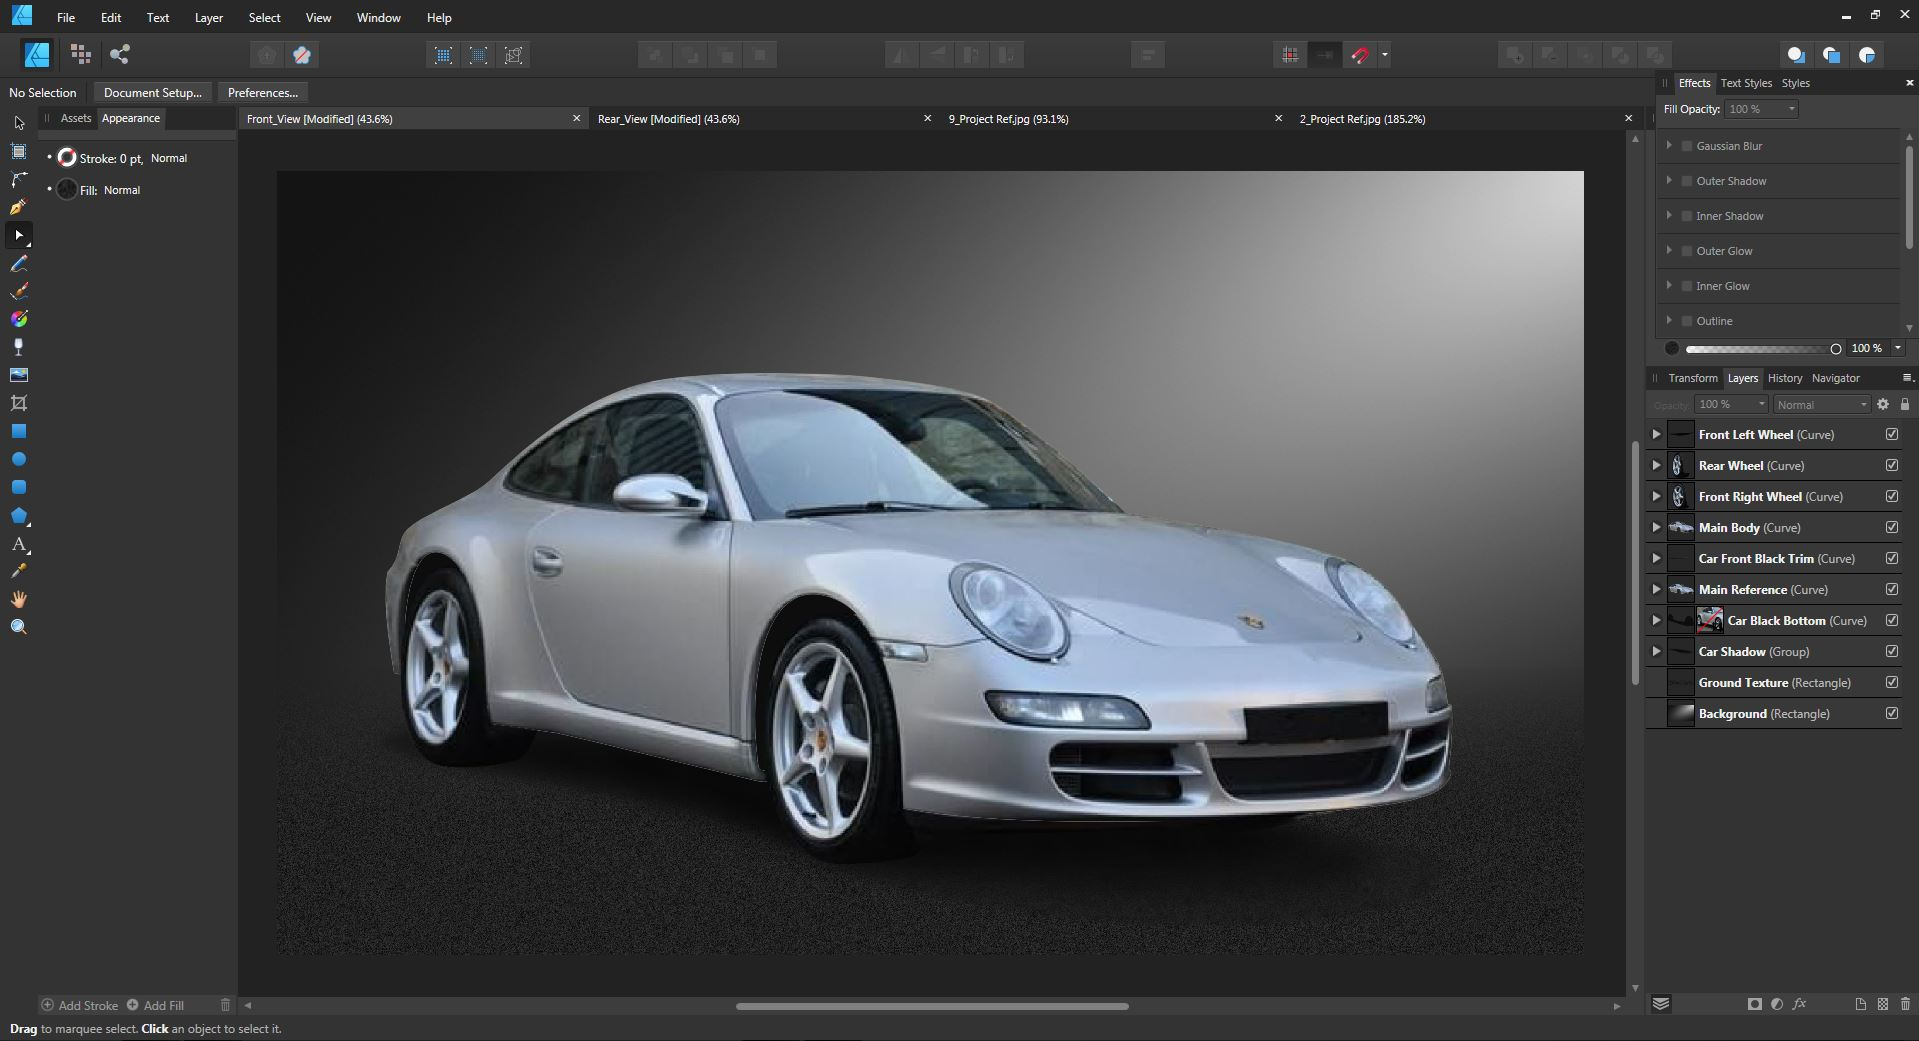Screen dimensions: 1919x1041
Task: Expand the Main Reference layer
Action: [x=1656, y=589]
